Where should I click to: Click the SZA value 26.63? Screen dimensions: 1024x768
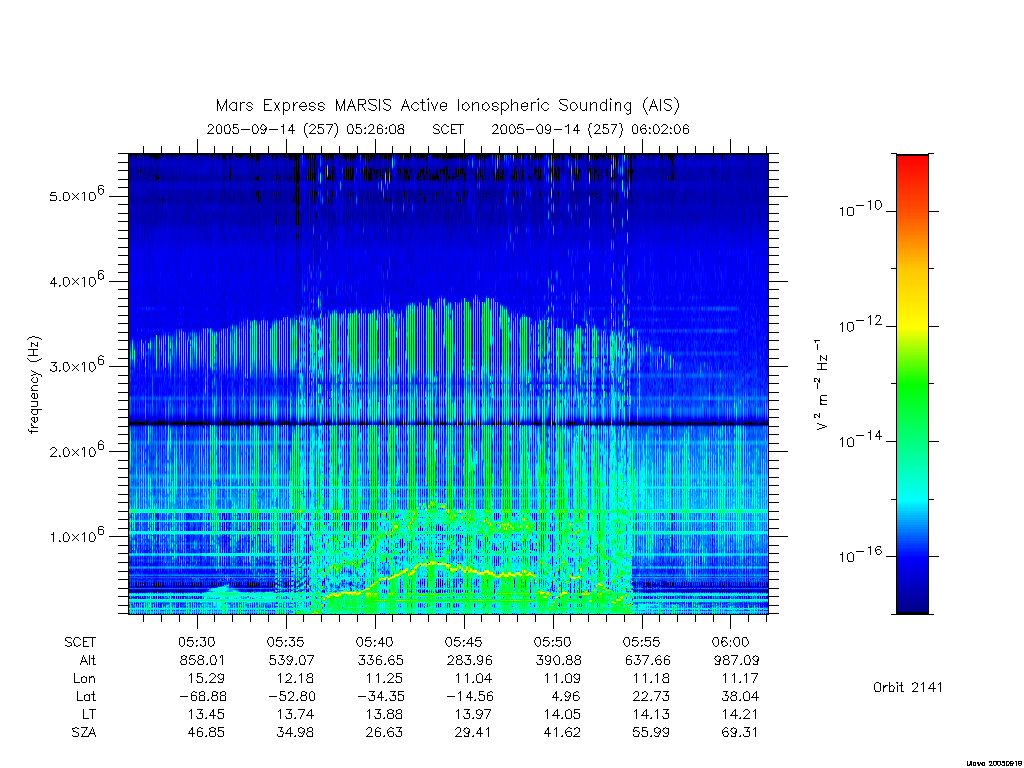384,733
